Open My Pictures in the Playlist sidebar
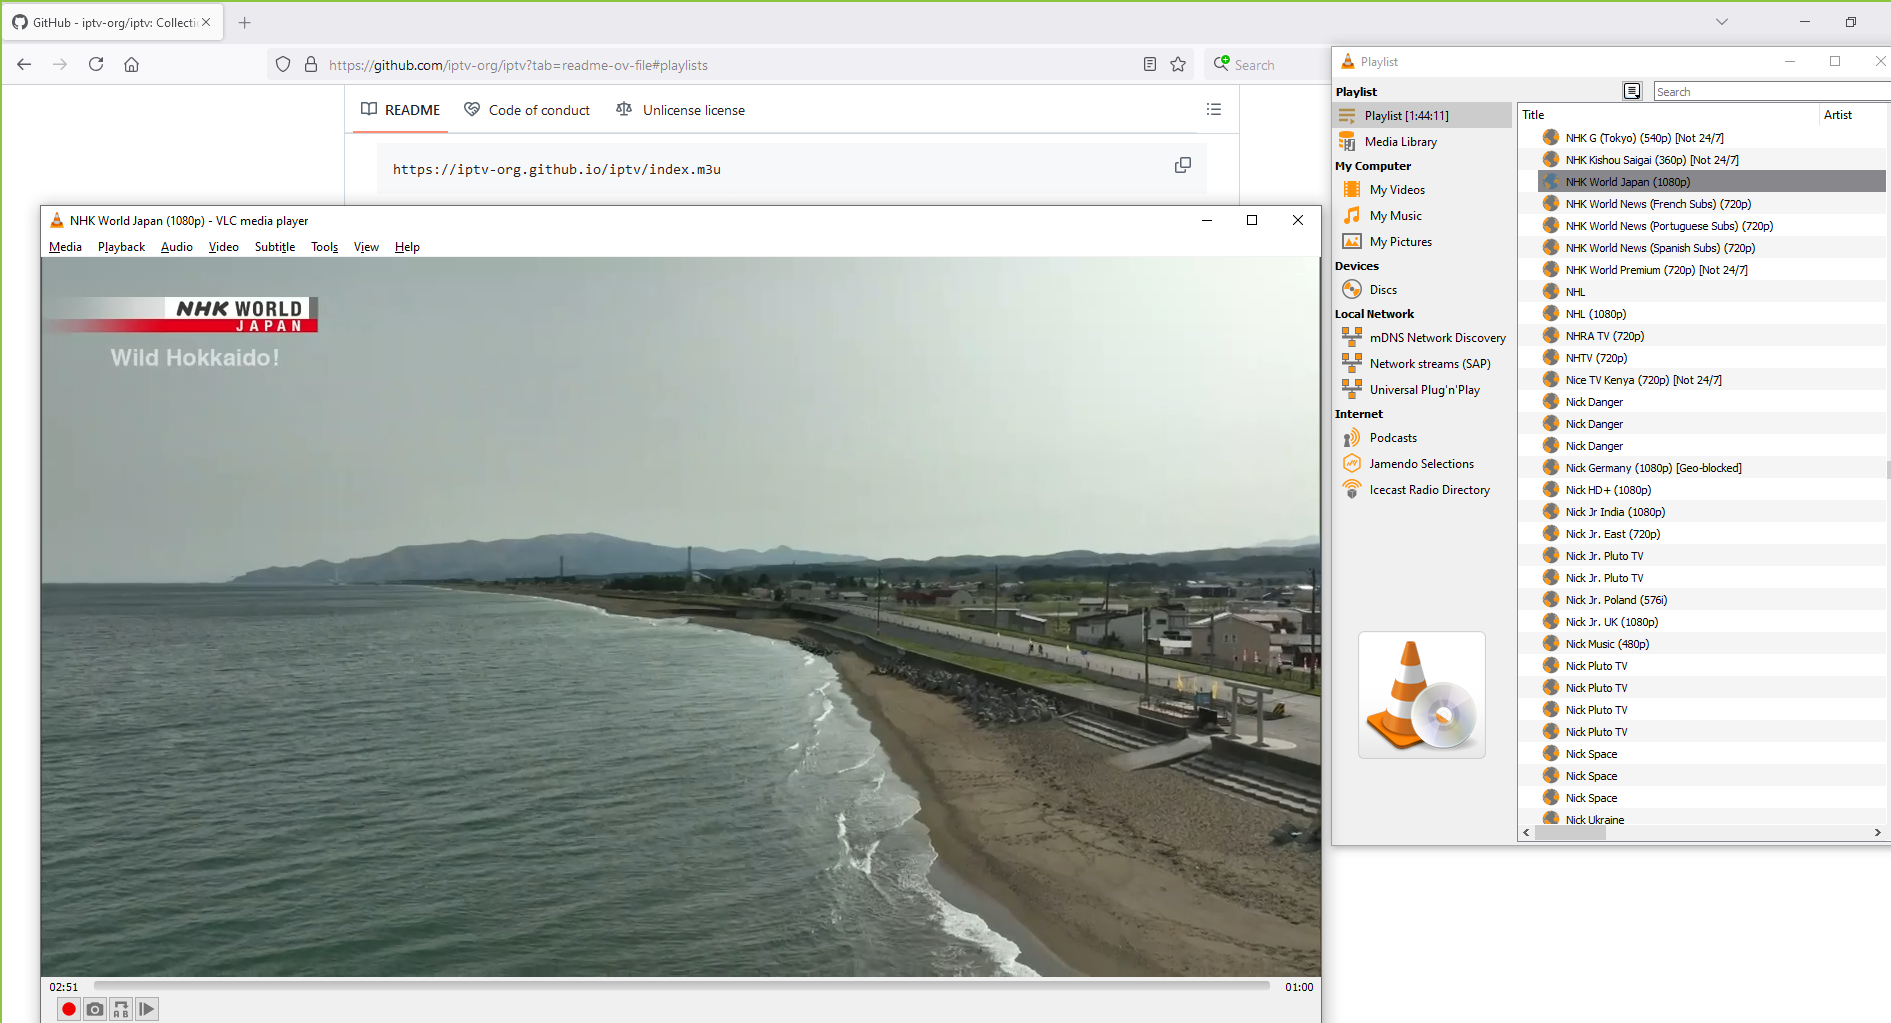The height and width of the screenshot is (1023, 1891). tap(1400, 242)
